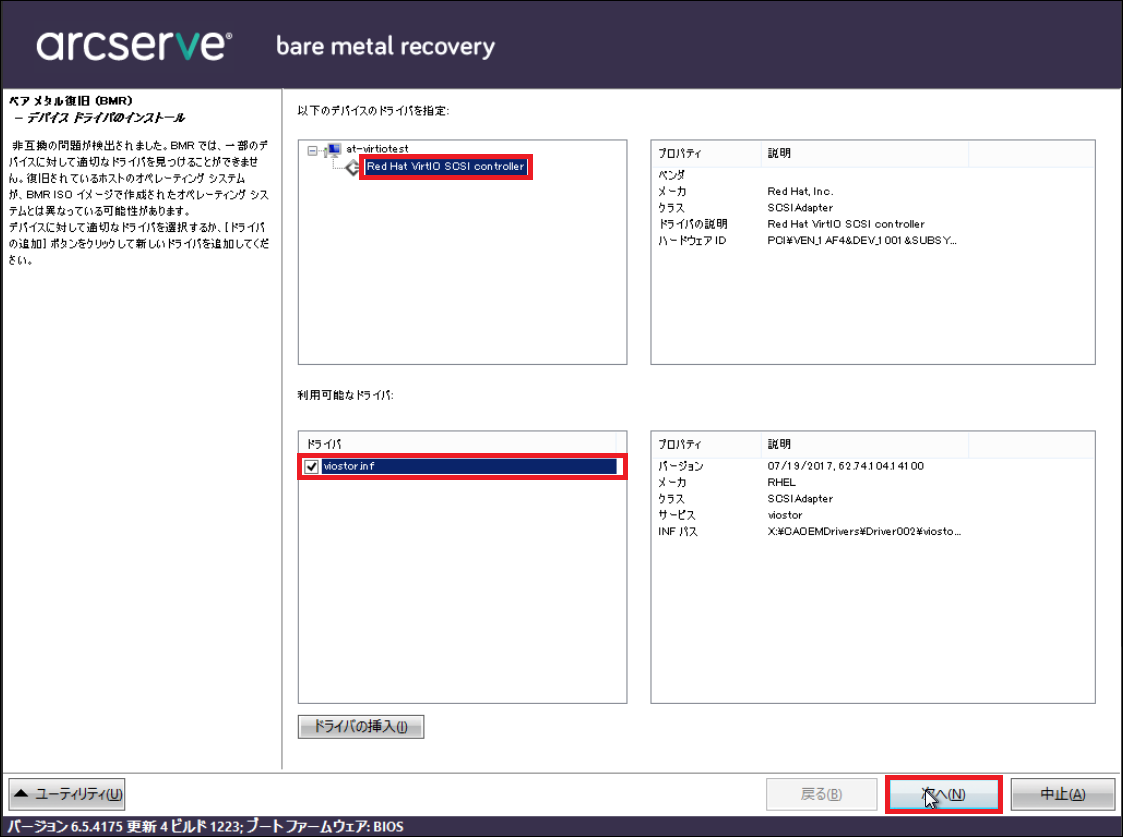The width and height of the screenshot is (1123, 837).
Task: Click the 以下のデバイスのドライバを指定 label
Action: [x=373, y=111]
